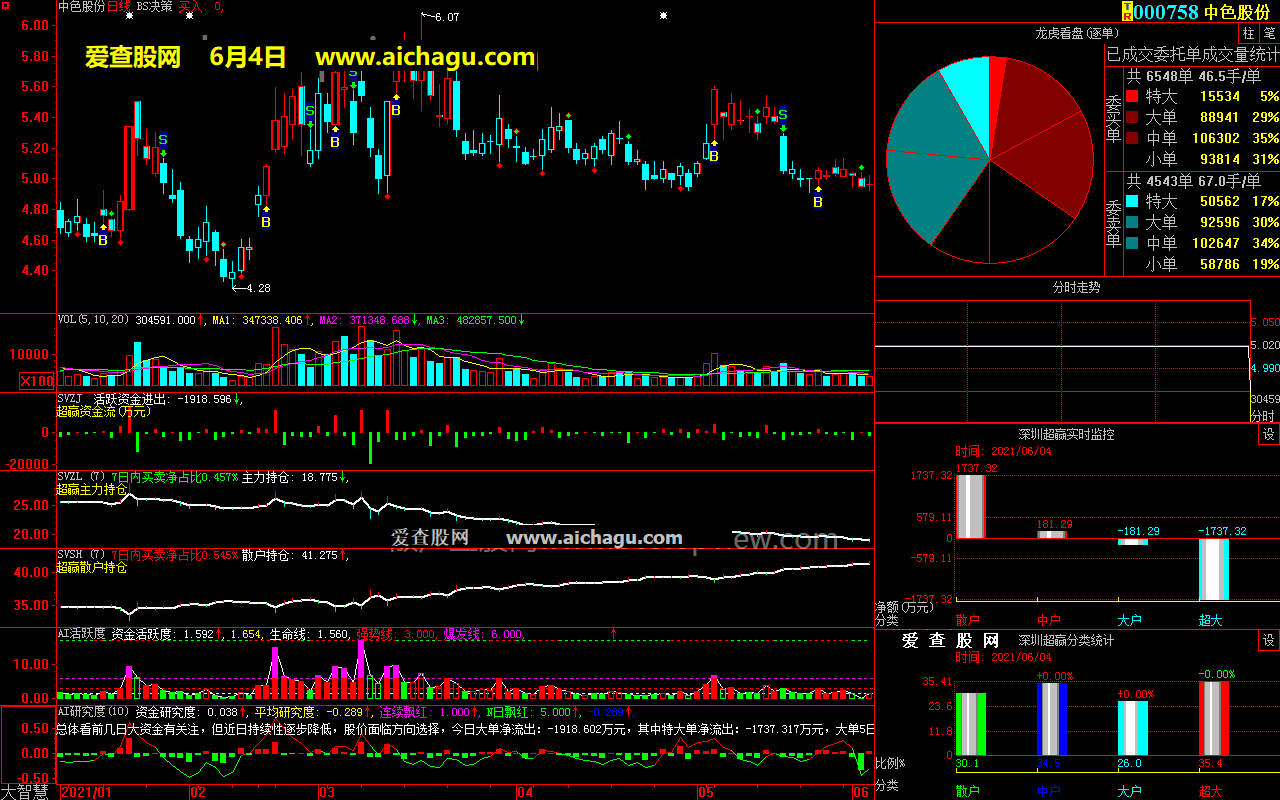Click the 106302 中单 buy volume value

pos(1217,139)
